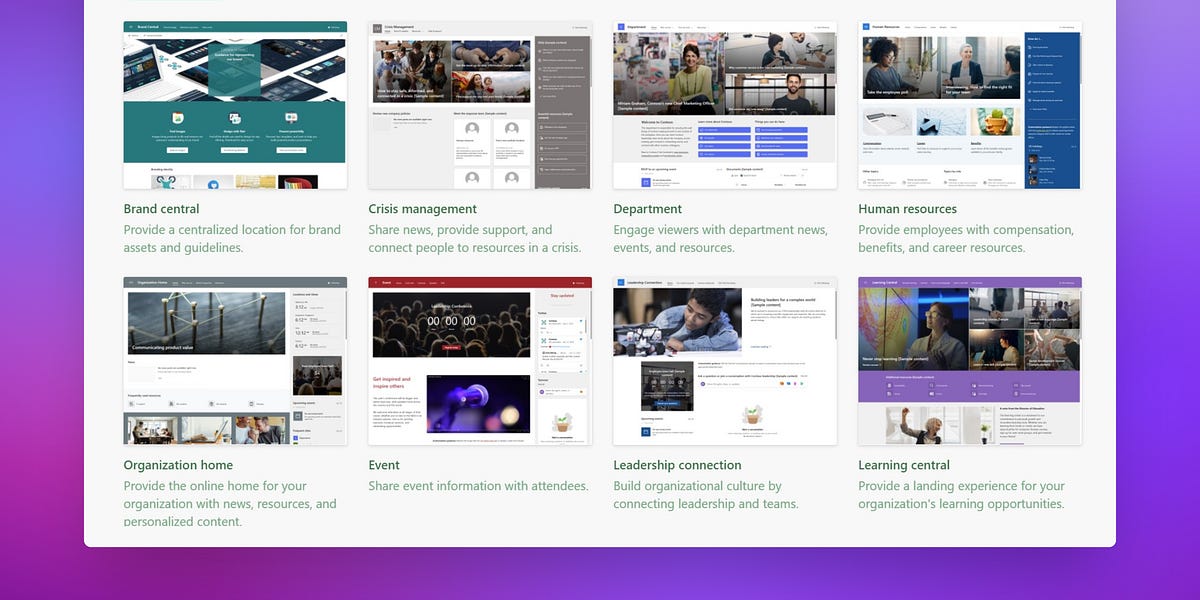Viewport: 1200px width, 600px height.
Task: Click the Learning central description text
Action: 962,494
